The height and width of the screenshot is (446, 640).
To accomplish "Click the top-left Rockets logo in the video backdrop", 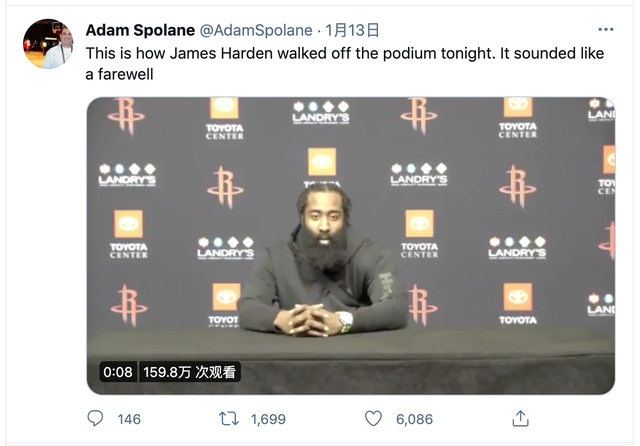I will [126, 116].
